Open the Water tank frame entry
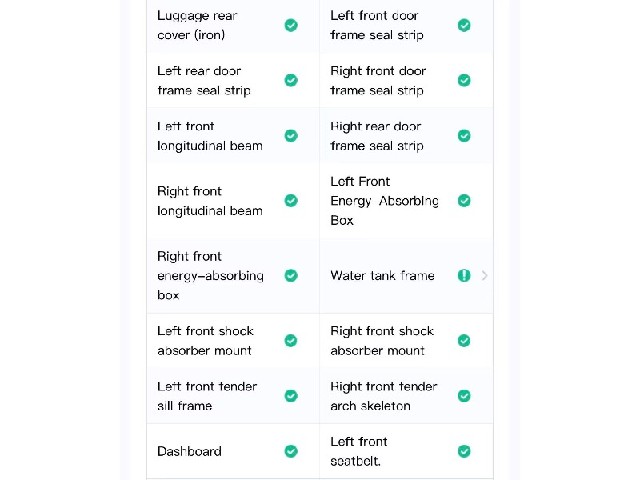This screenshot has width=640, height=480. point(407,276)
